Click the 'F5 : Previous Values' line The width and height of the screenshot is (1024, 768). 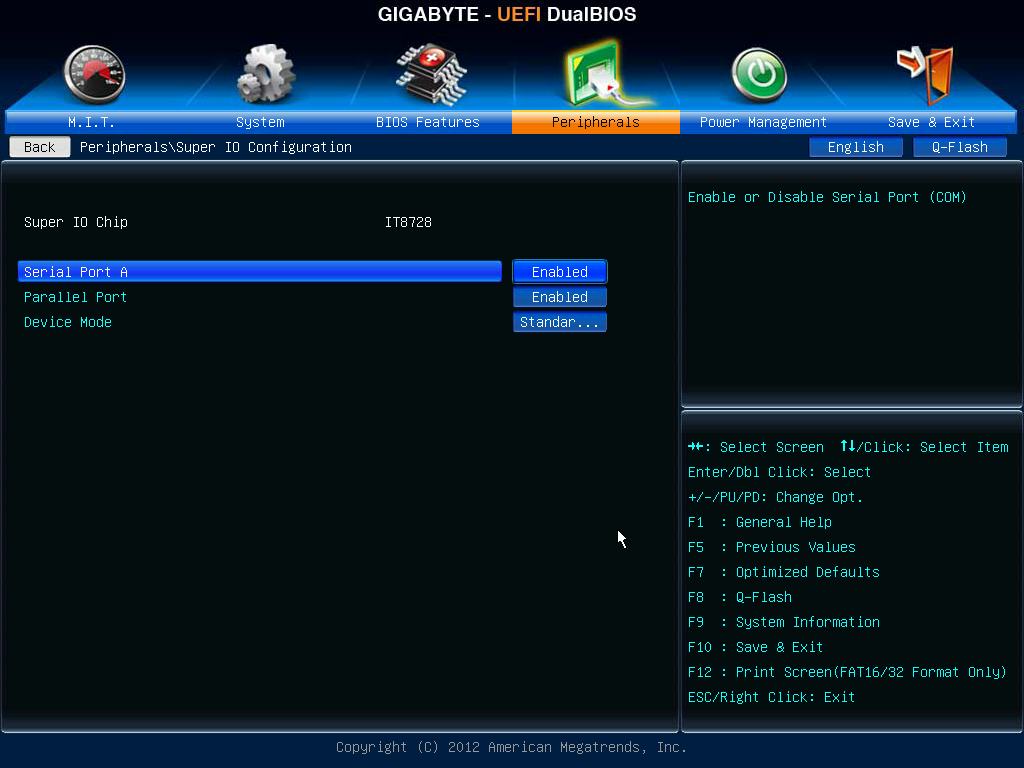pos(771,547)
